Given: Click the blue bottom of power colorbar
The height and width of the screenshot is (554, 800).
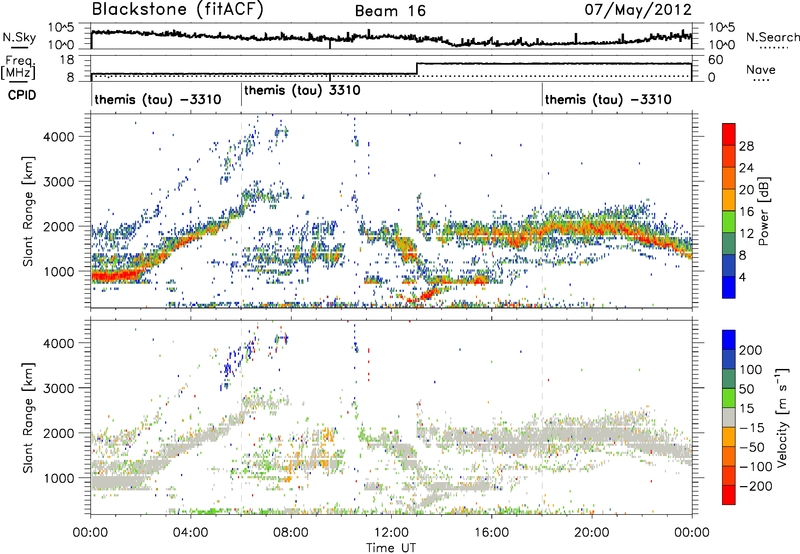Looking at the screenshot, I should click(729, 288).
